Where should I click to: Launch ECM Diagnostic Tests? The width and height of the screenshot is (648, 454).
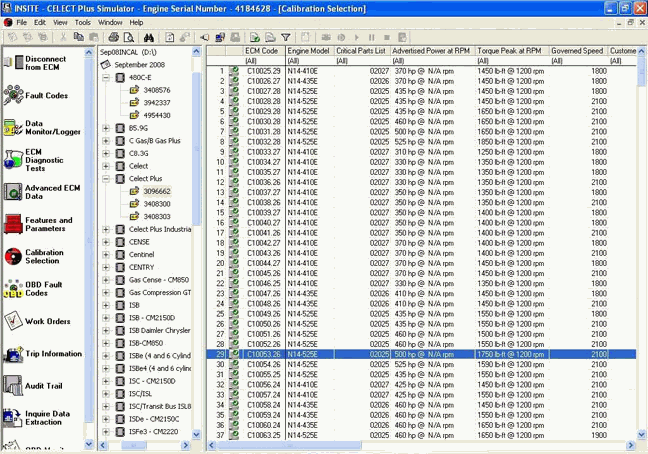click(x=34, y=160)
